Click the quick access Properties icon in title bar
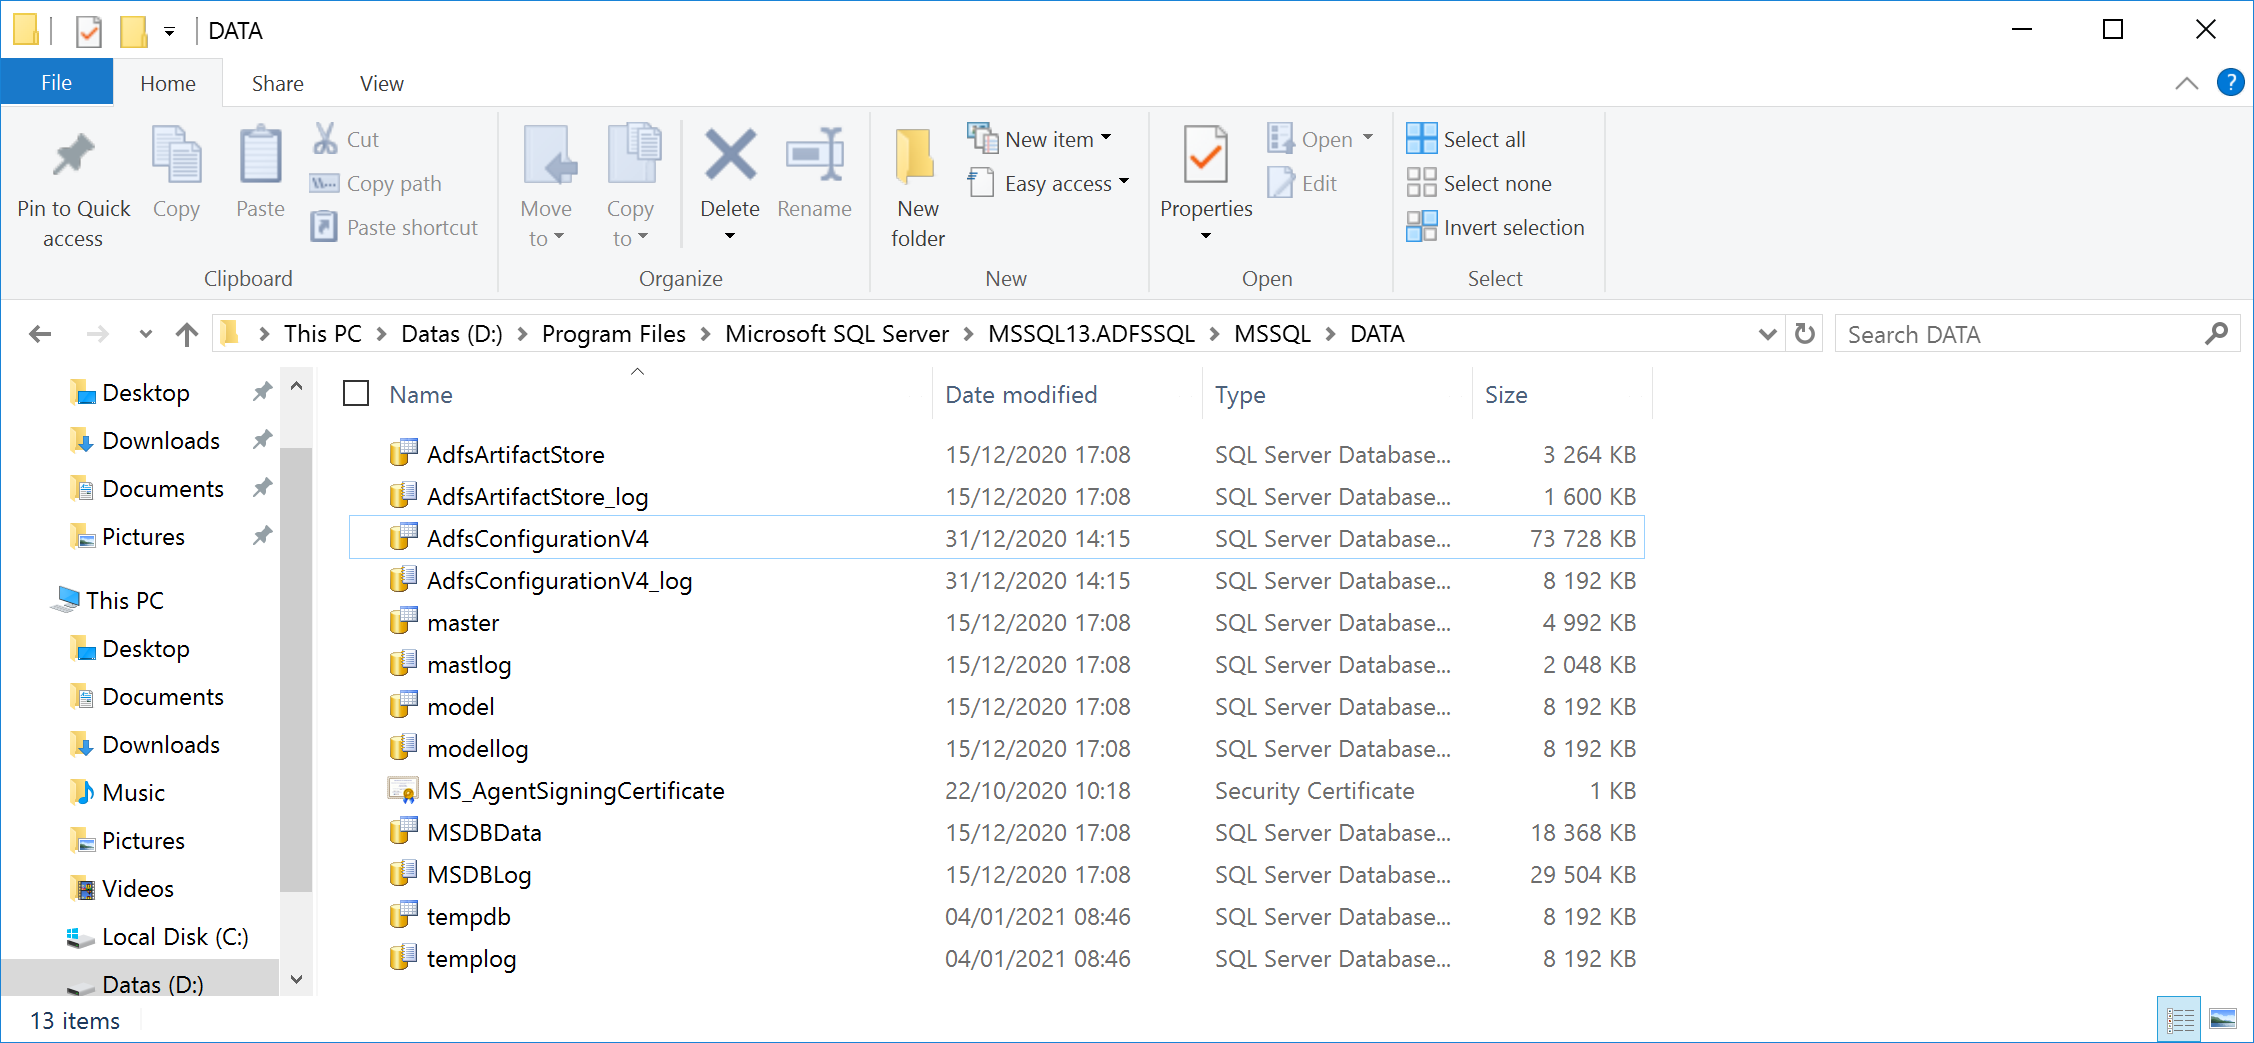Viewport: 2254px width, 1043px height. (x=89, y=31)
